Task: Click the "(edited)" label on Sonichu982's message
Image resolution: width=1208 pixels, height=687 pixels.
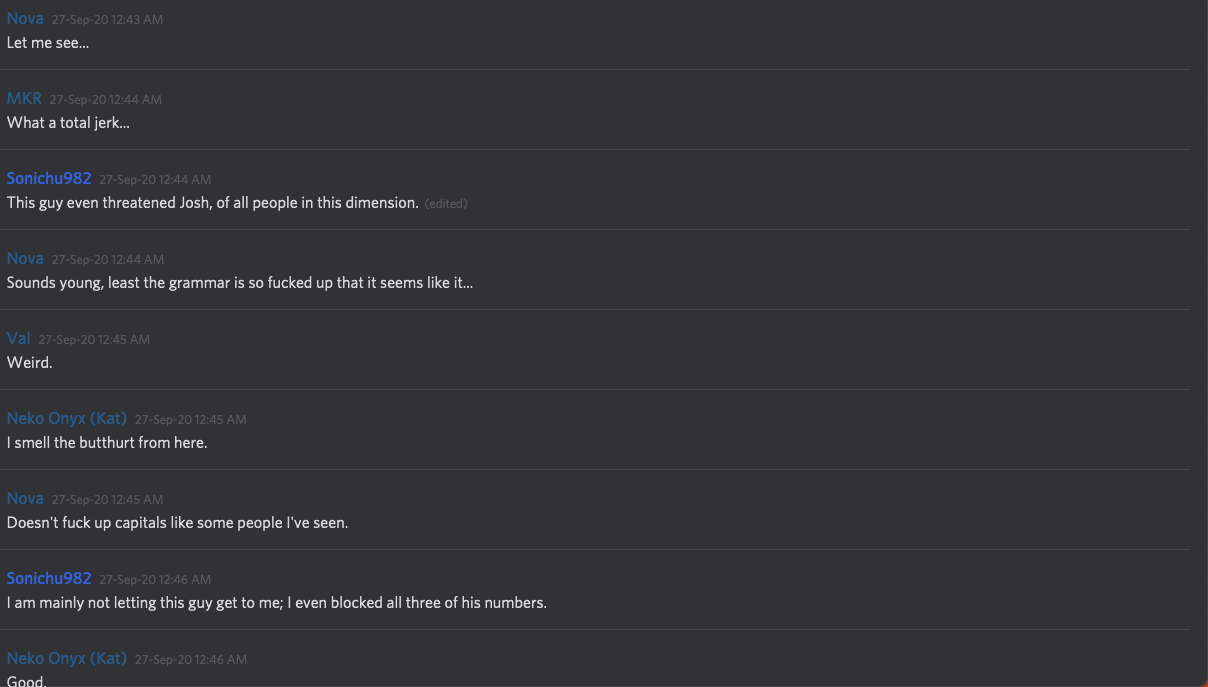Action: (x=445, y=203)
